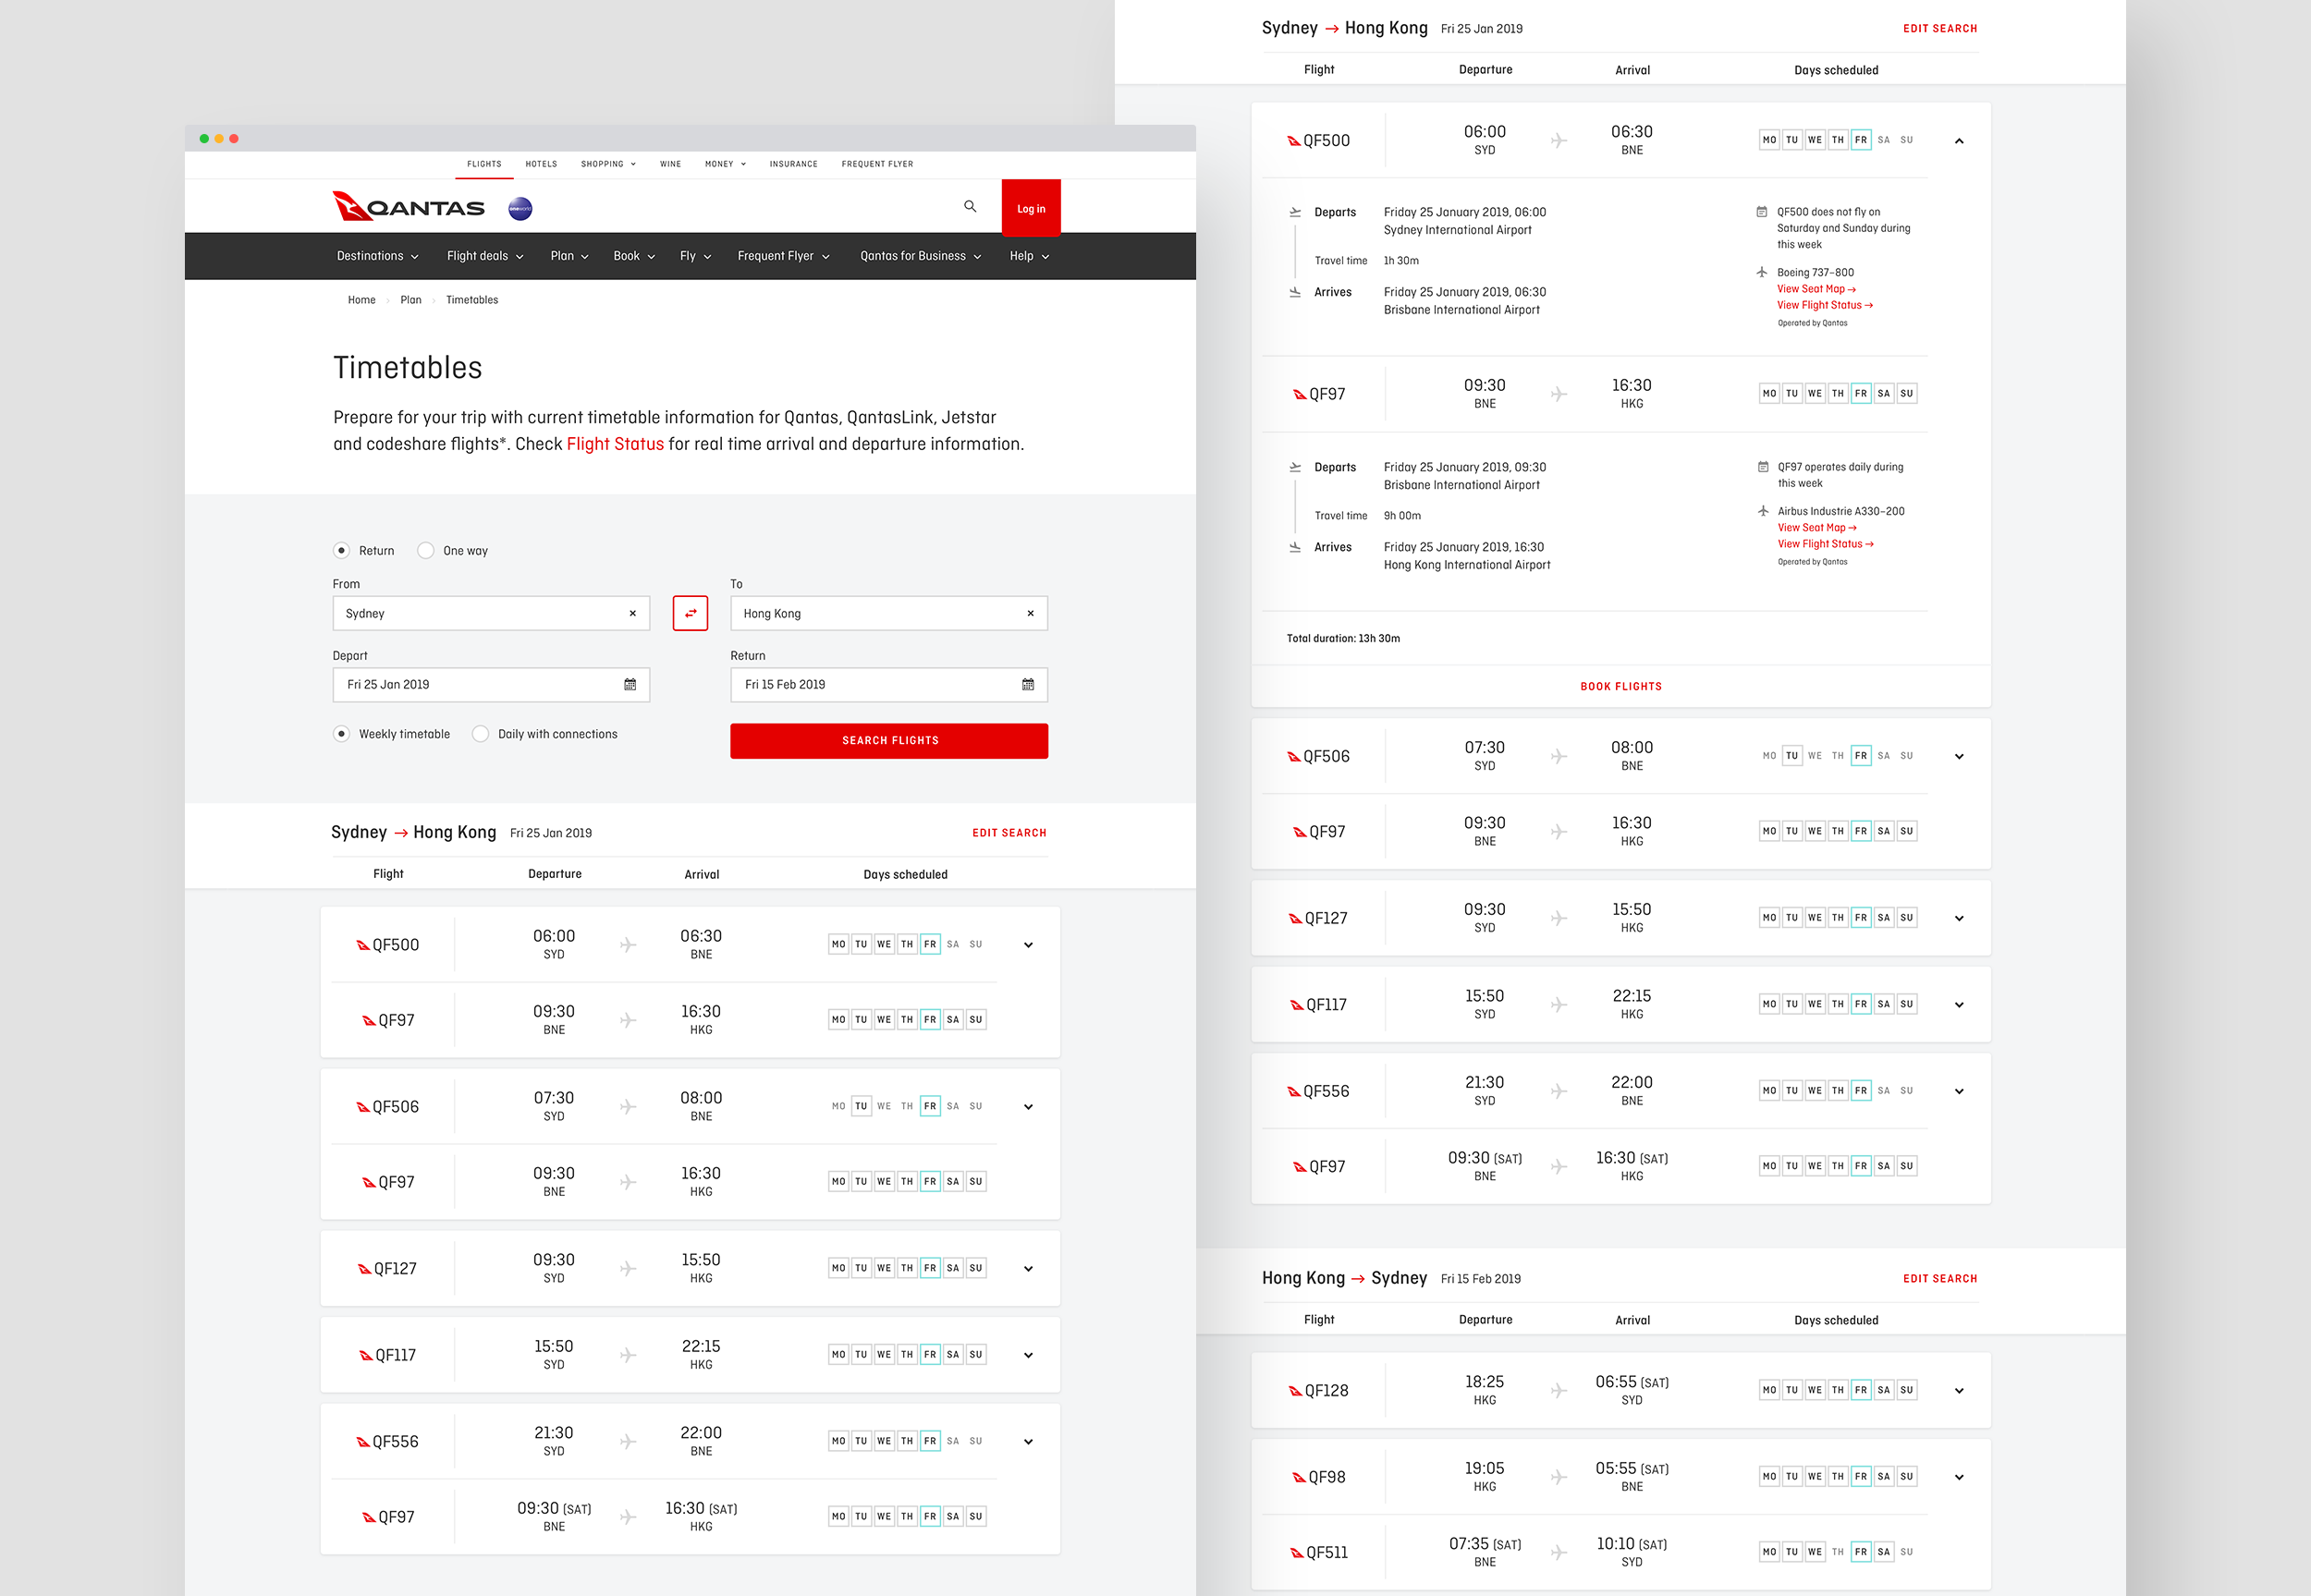Open View Seat Map for Boeing 737-800
The image size is (2311, 1596).
coord(1816,289)
